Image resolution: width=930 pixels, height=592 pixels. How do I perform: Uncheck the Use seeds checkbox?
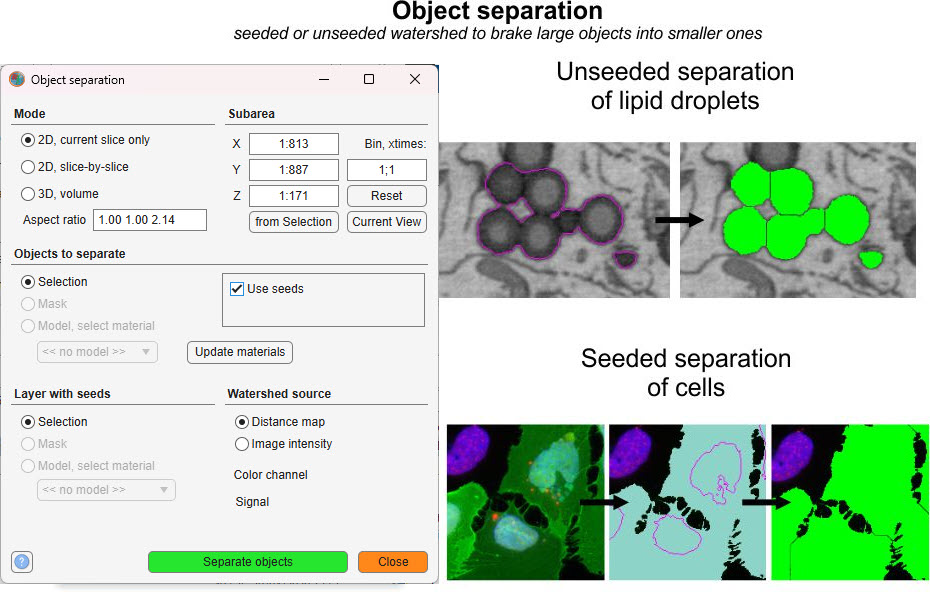click(237, 289)
